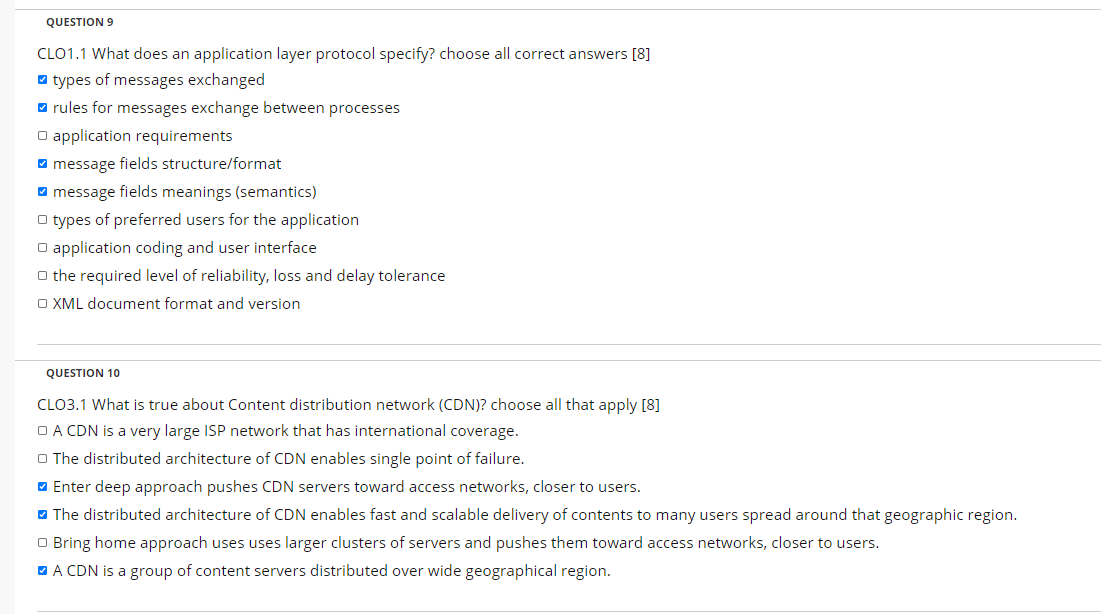Click the 'types of messages exchanged' answer label
The width and height of the screenshot is (1101, 614).
tap(159, 79)
